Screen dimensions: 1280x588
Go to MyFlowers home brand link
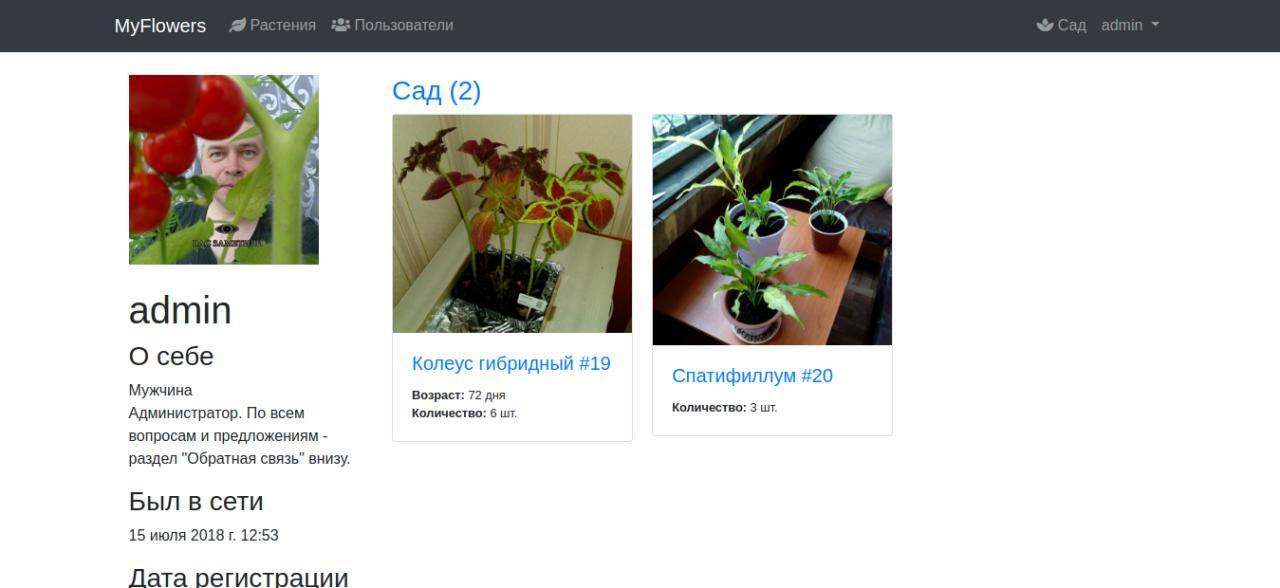(x=160, y=26)
